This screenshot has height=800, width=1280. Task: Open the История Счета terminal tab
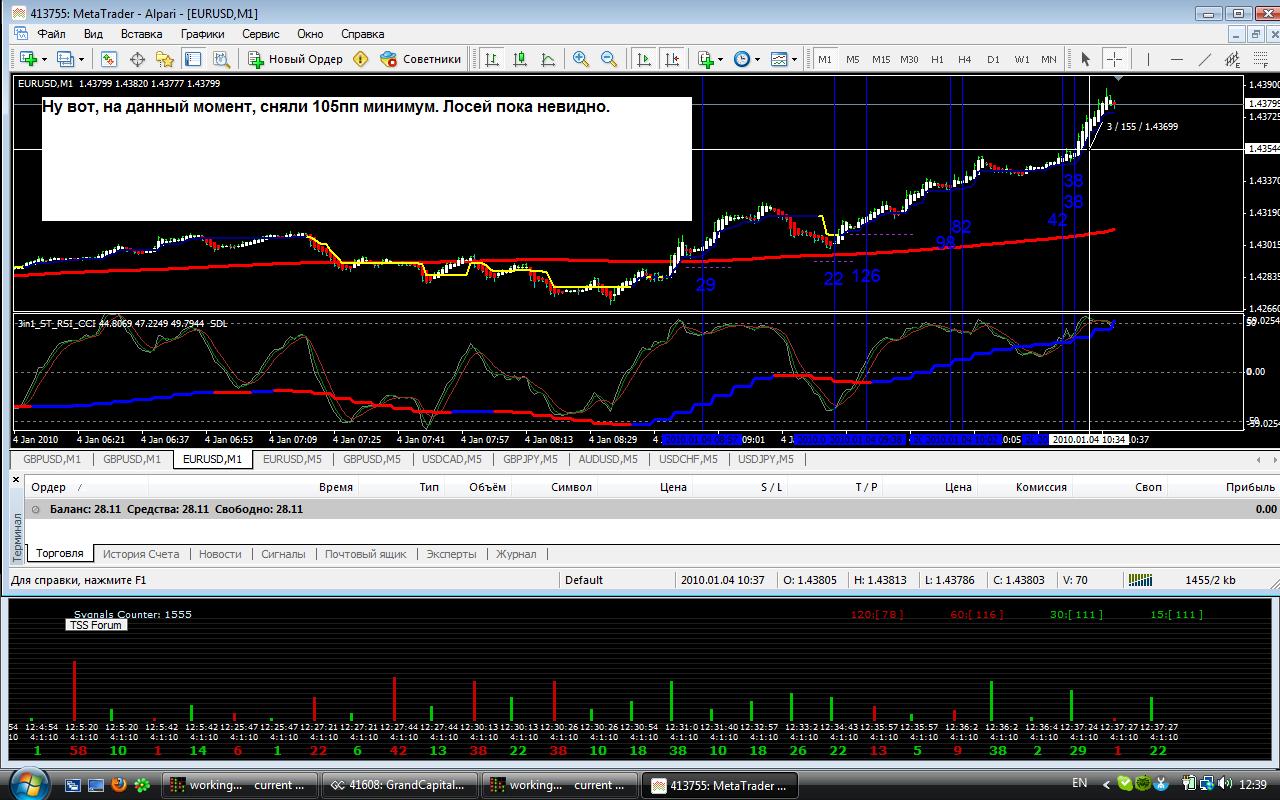141,554
